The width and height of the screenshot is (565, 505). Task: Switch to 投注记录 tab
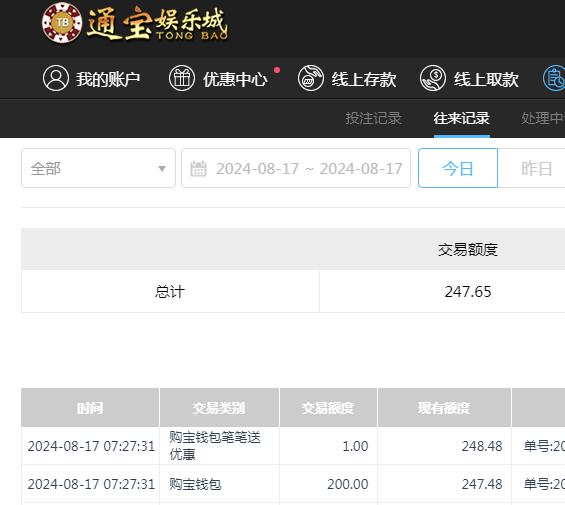(374, 118)
